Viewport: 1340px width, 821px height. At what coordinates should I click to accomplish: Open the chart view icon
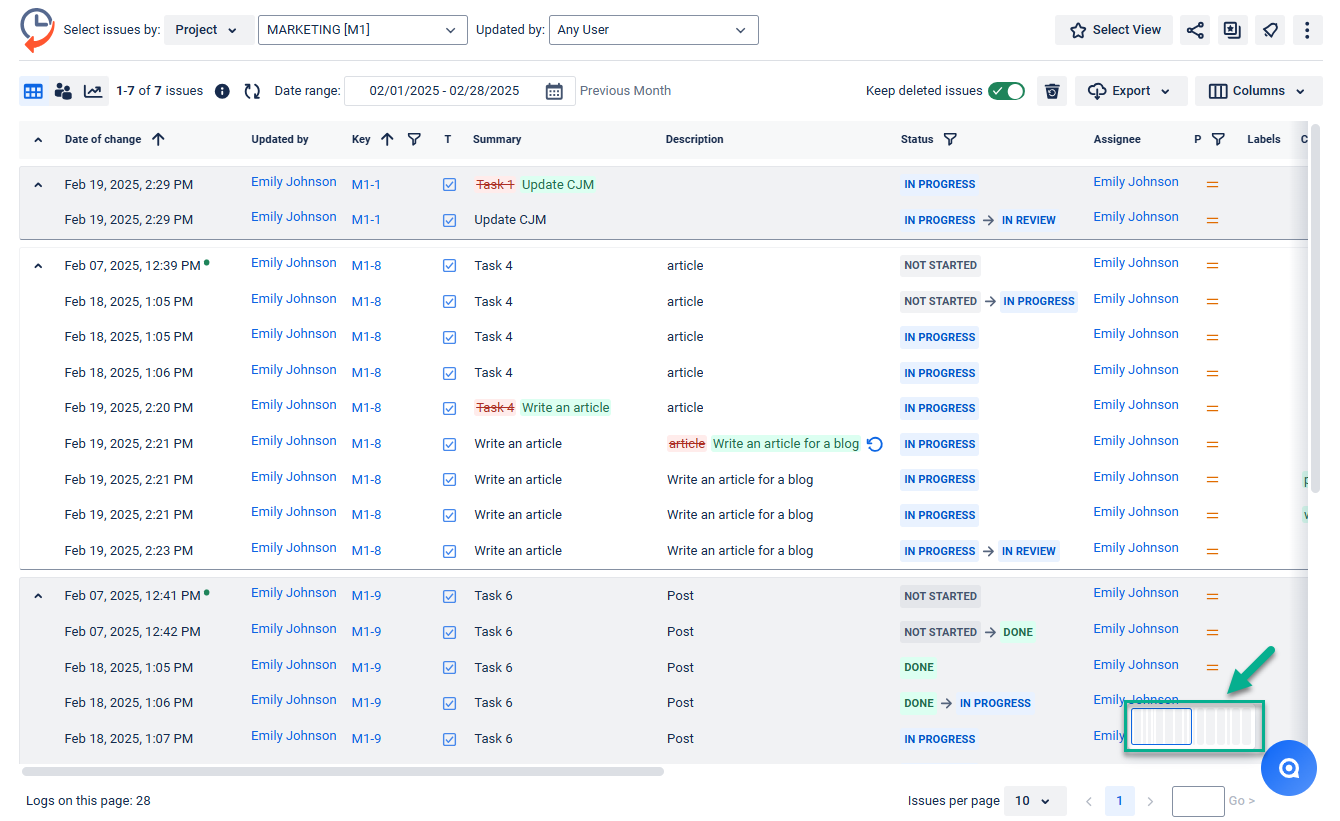(x=93, y=91)
